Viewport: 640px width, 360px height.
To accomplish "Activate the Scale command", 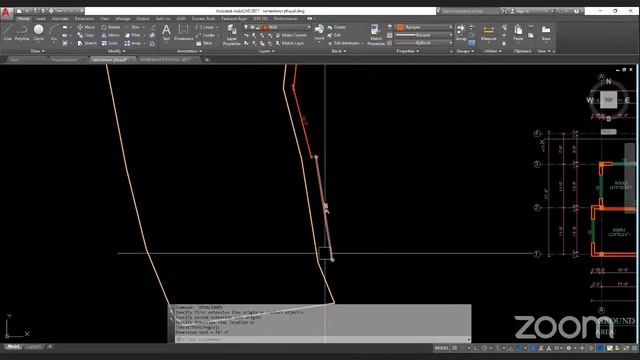I will point(109,43).
